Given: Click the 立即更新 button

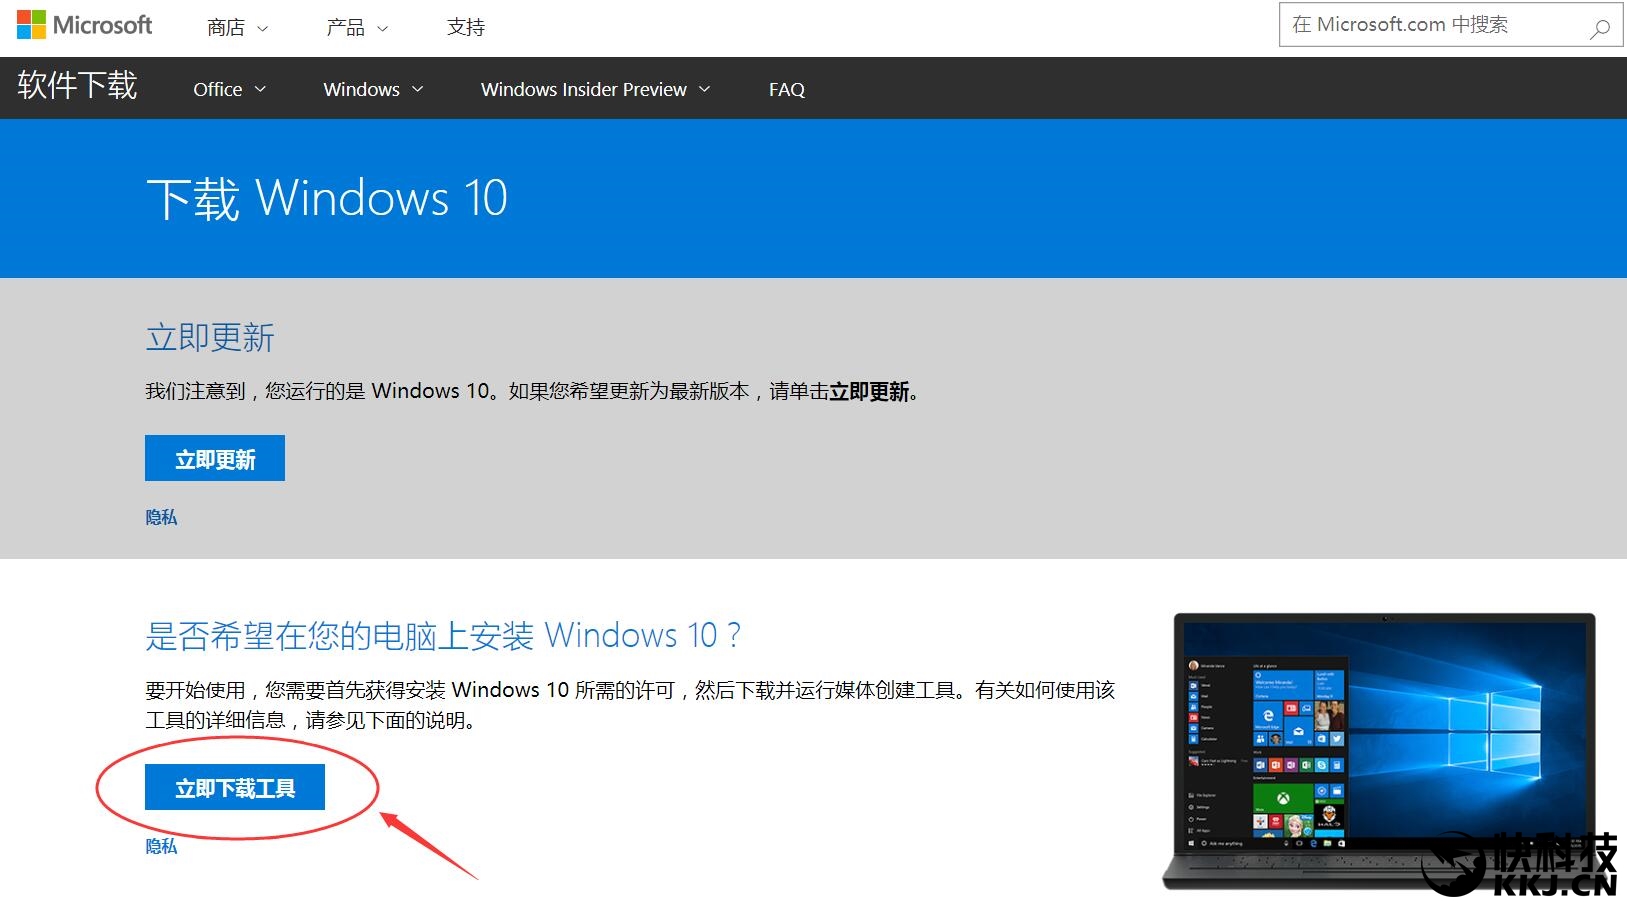Looking at the screenshot, I should click(x=215, y=458).
